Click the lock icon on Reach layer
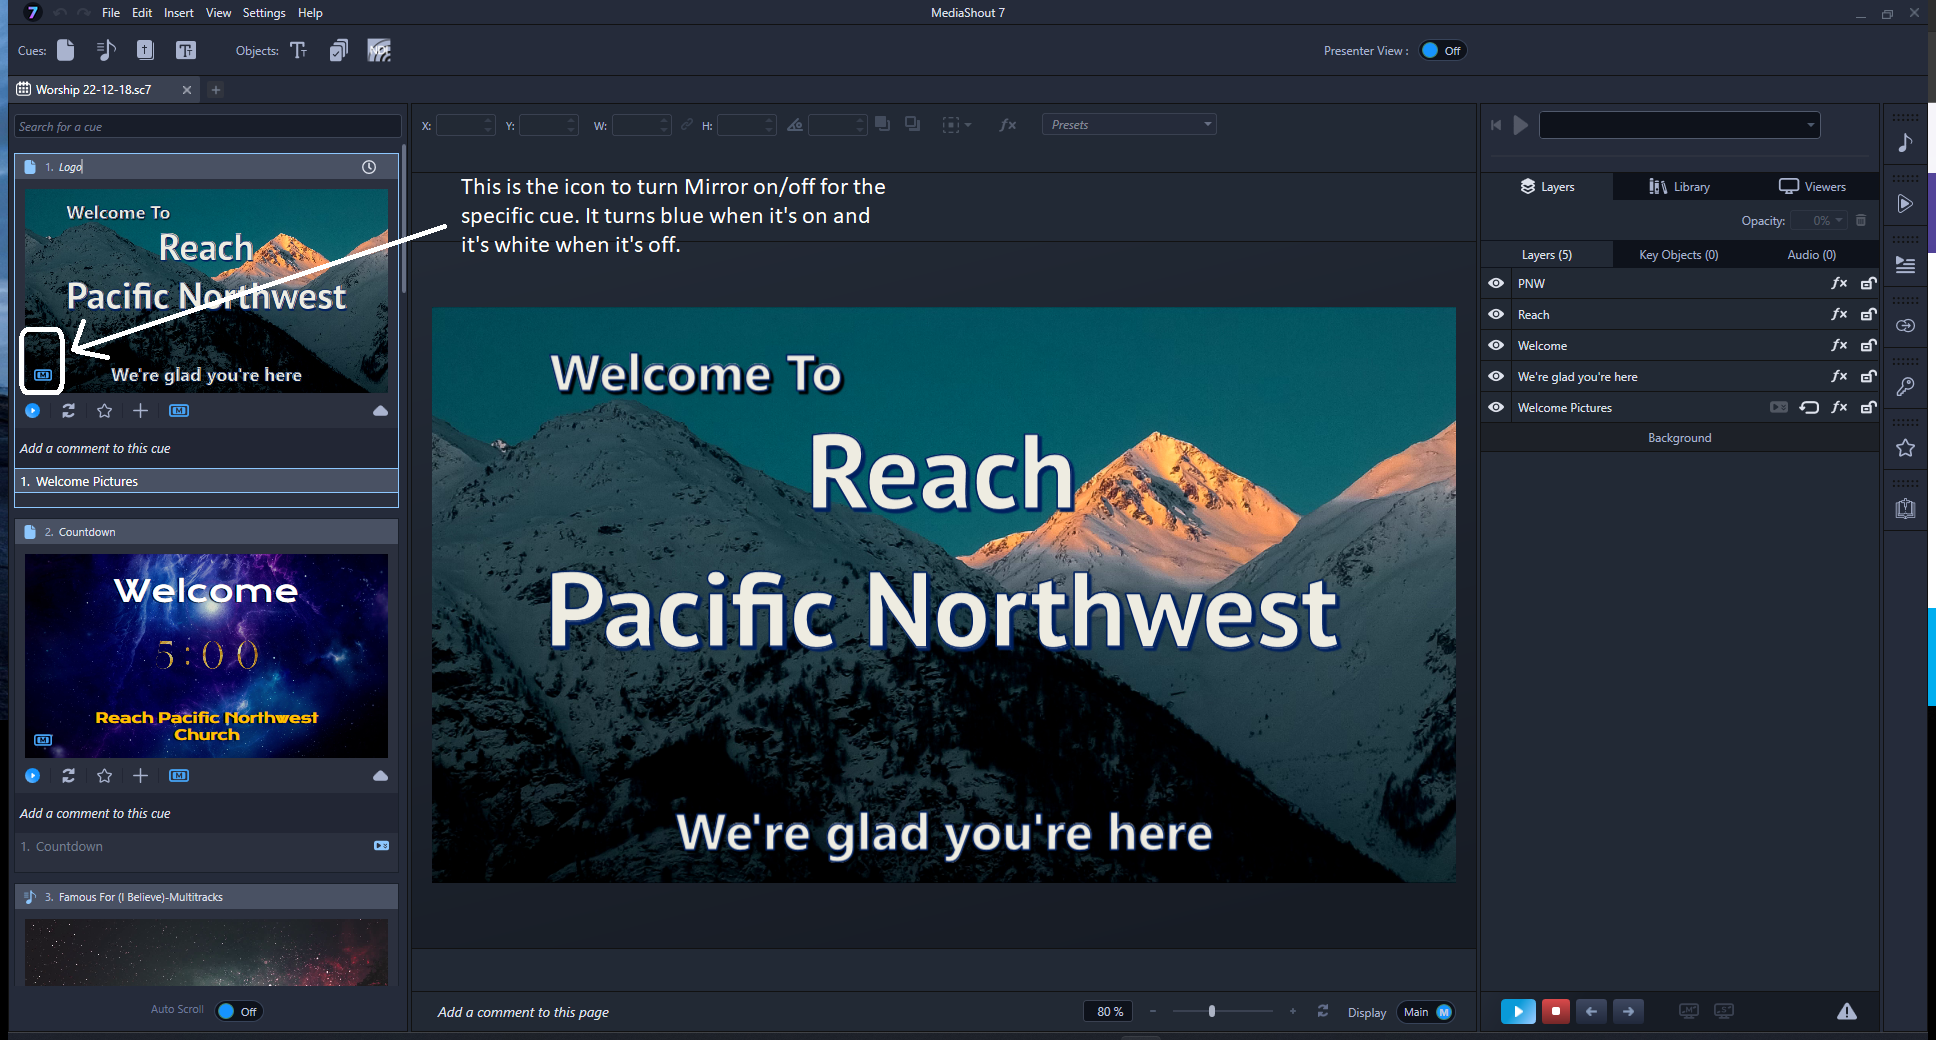Image resolution: width=1936 pixels, height=1040 pixels. coord(1868,315)
